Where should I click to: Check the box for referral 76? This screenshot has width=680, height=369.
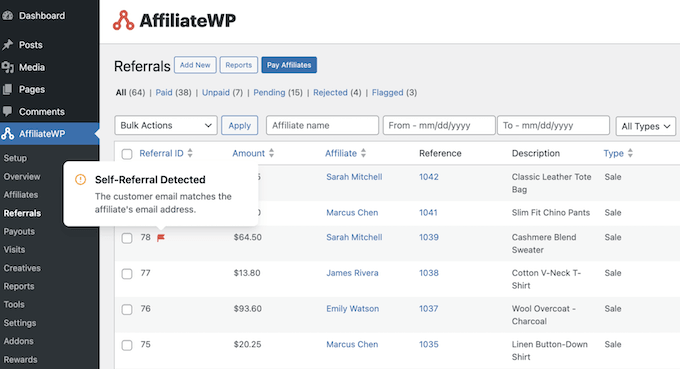click(x=127, y=309)
